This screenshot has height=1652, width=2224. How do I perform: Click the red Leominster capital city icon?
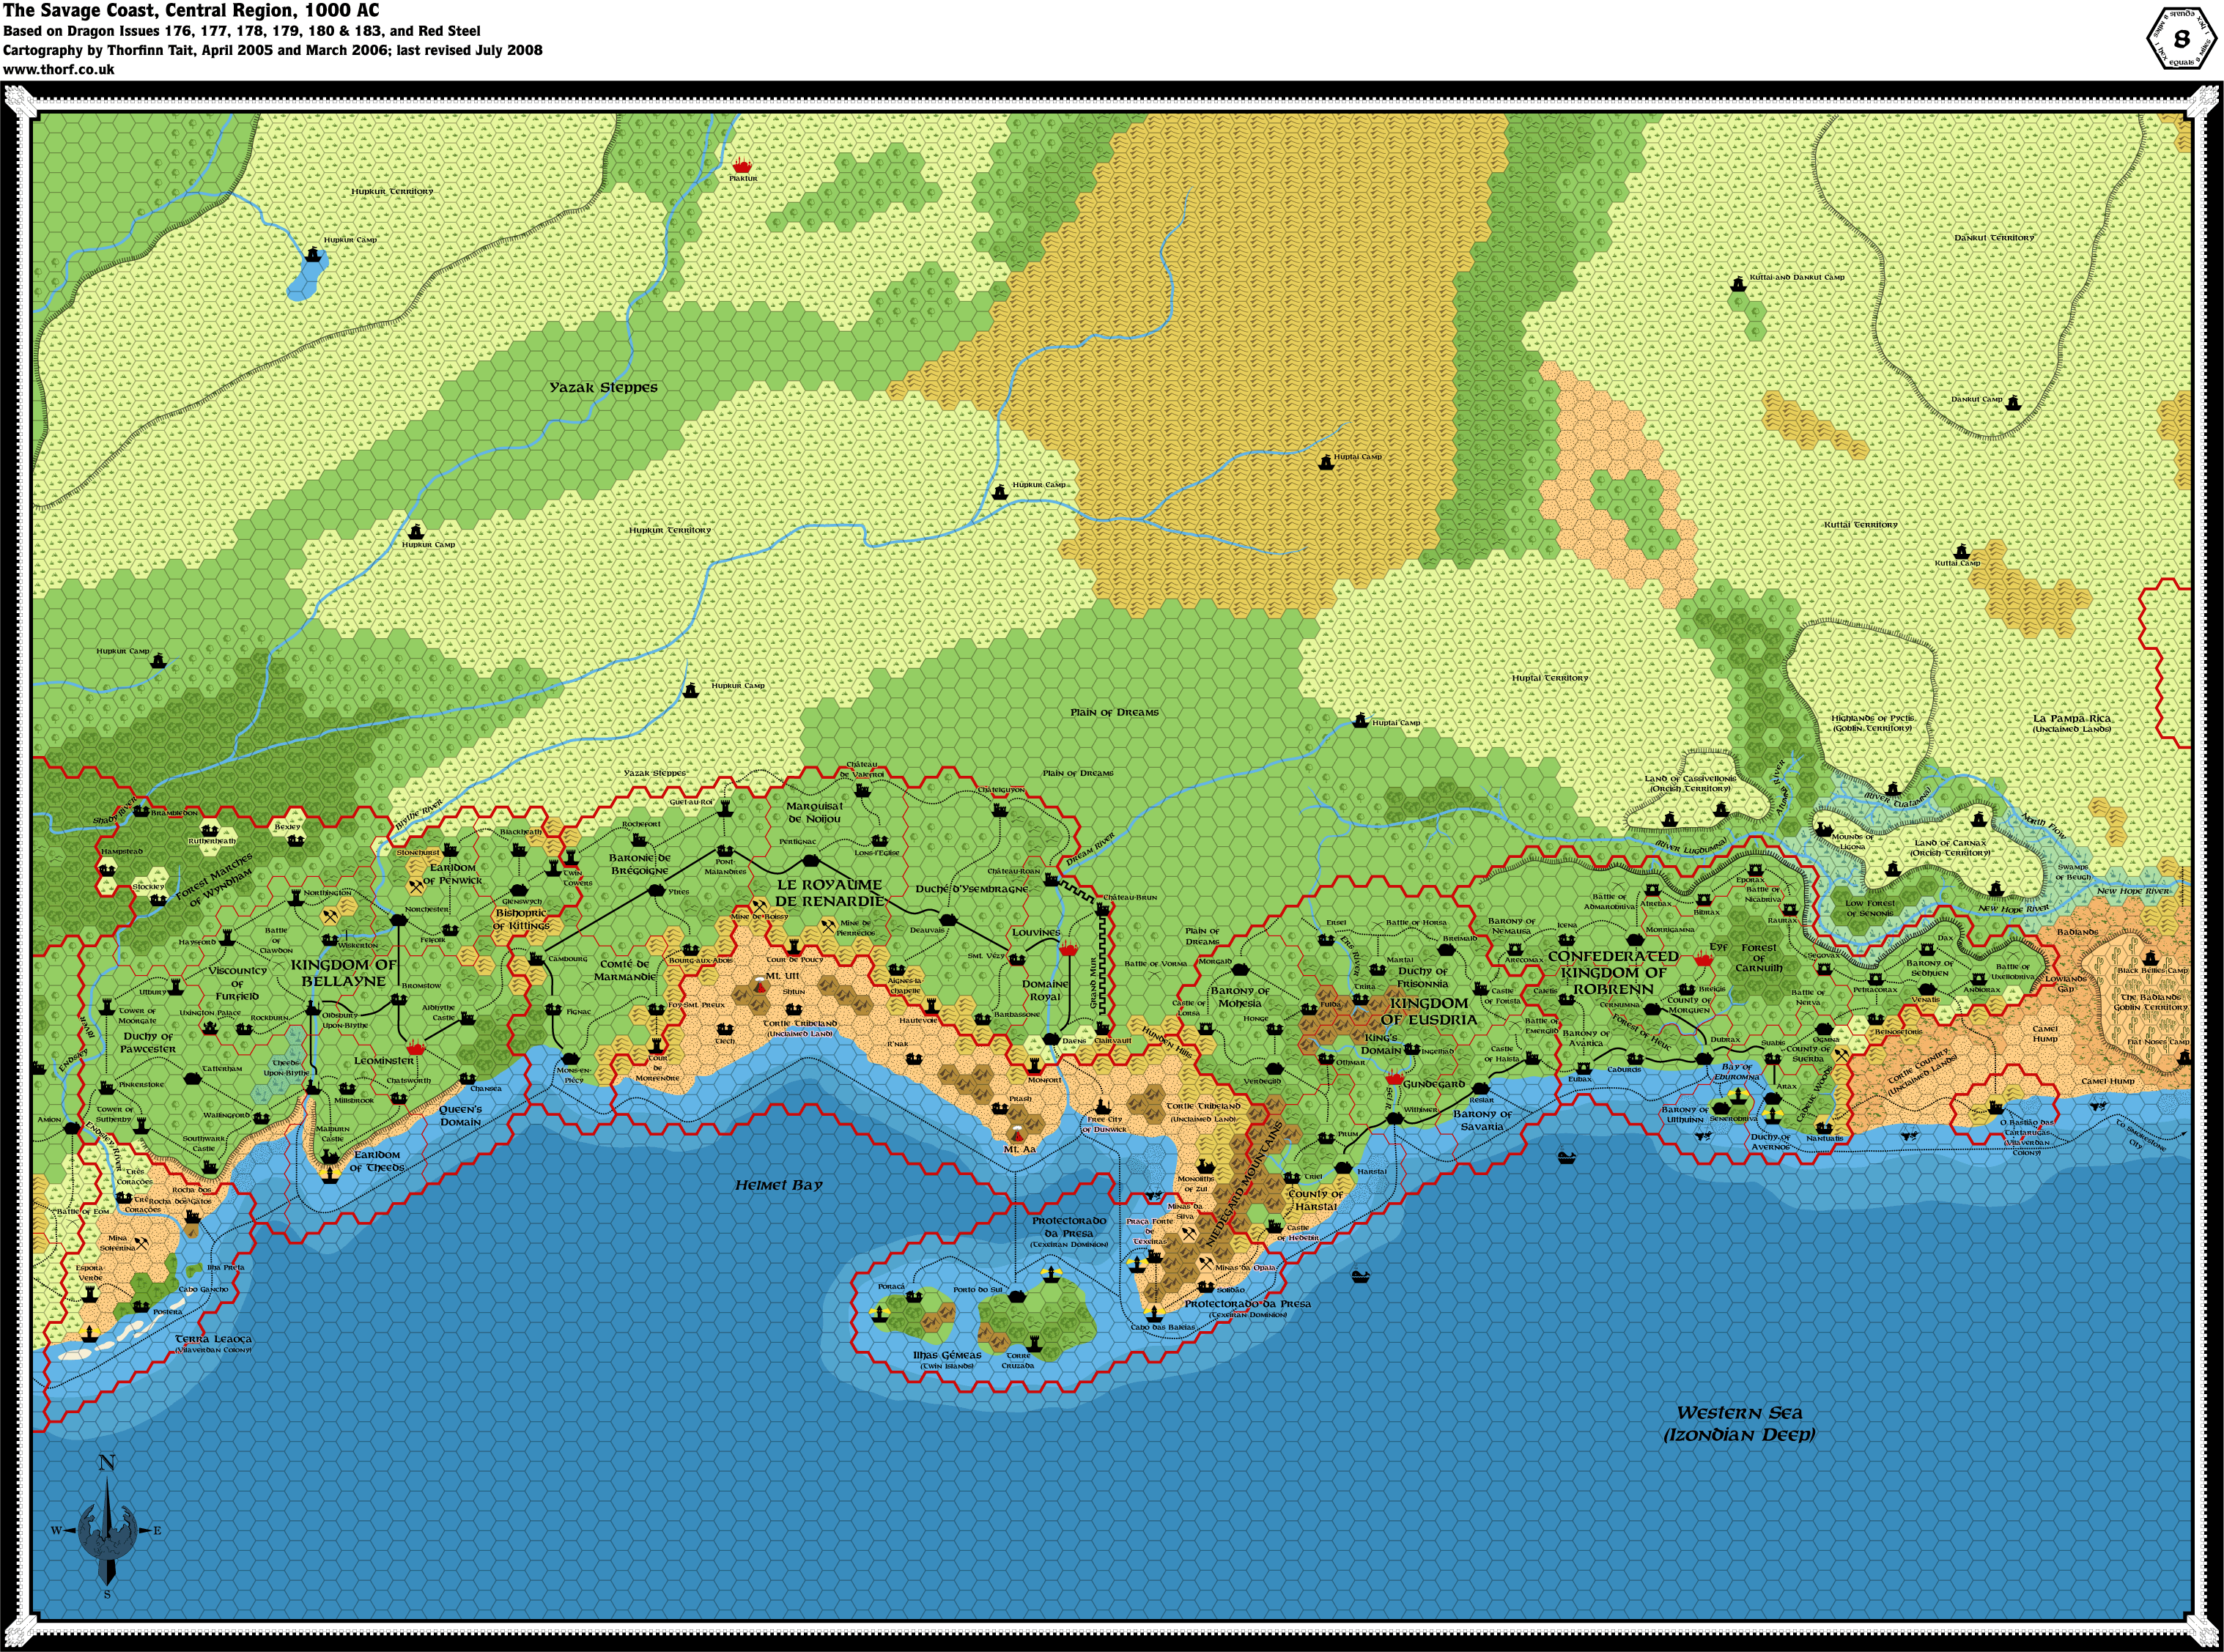417,1049
